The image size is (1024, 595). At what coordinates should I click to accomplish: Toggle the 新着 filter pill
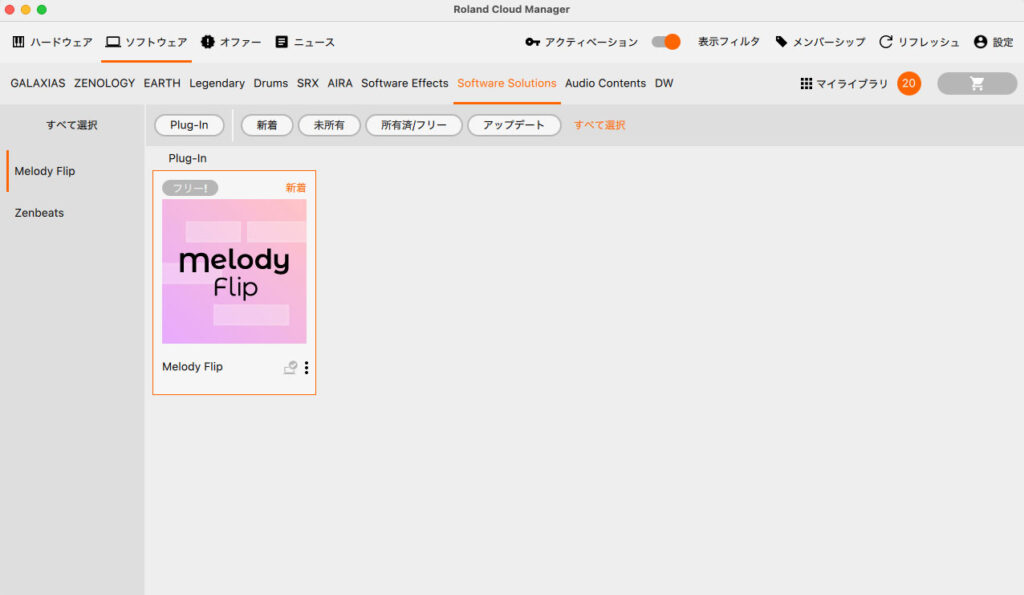pyautogui.click(x=266, y=125)
